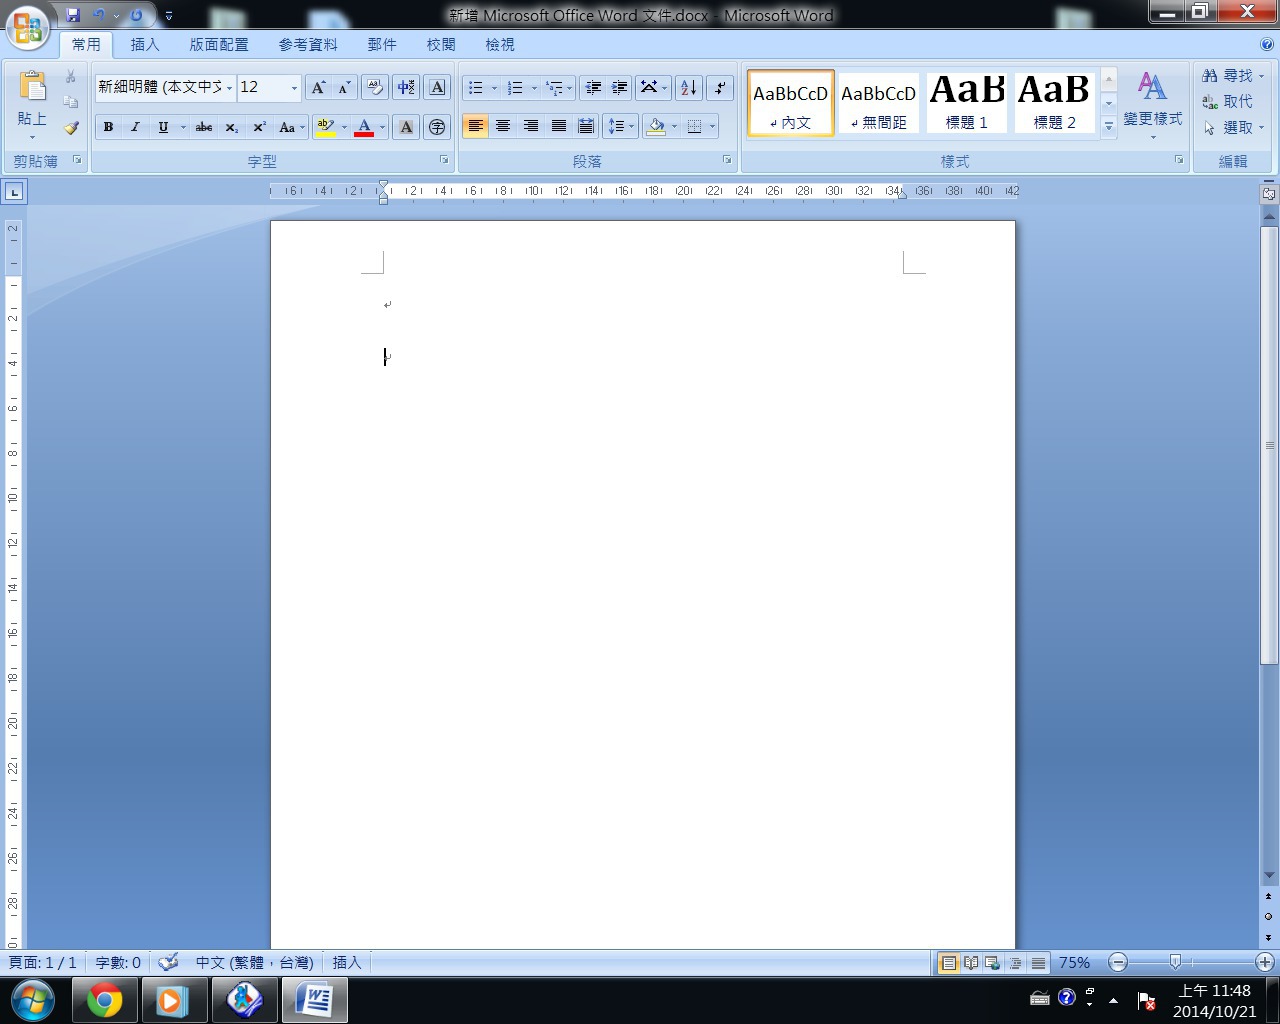Click the zoom slider handle in status bar
Viewport: 1280px width, 1024px height.
pos(1175,962)
